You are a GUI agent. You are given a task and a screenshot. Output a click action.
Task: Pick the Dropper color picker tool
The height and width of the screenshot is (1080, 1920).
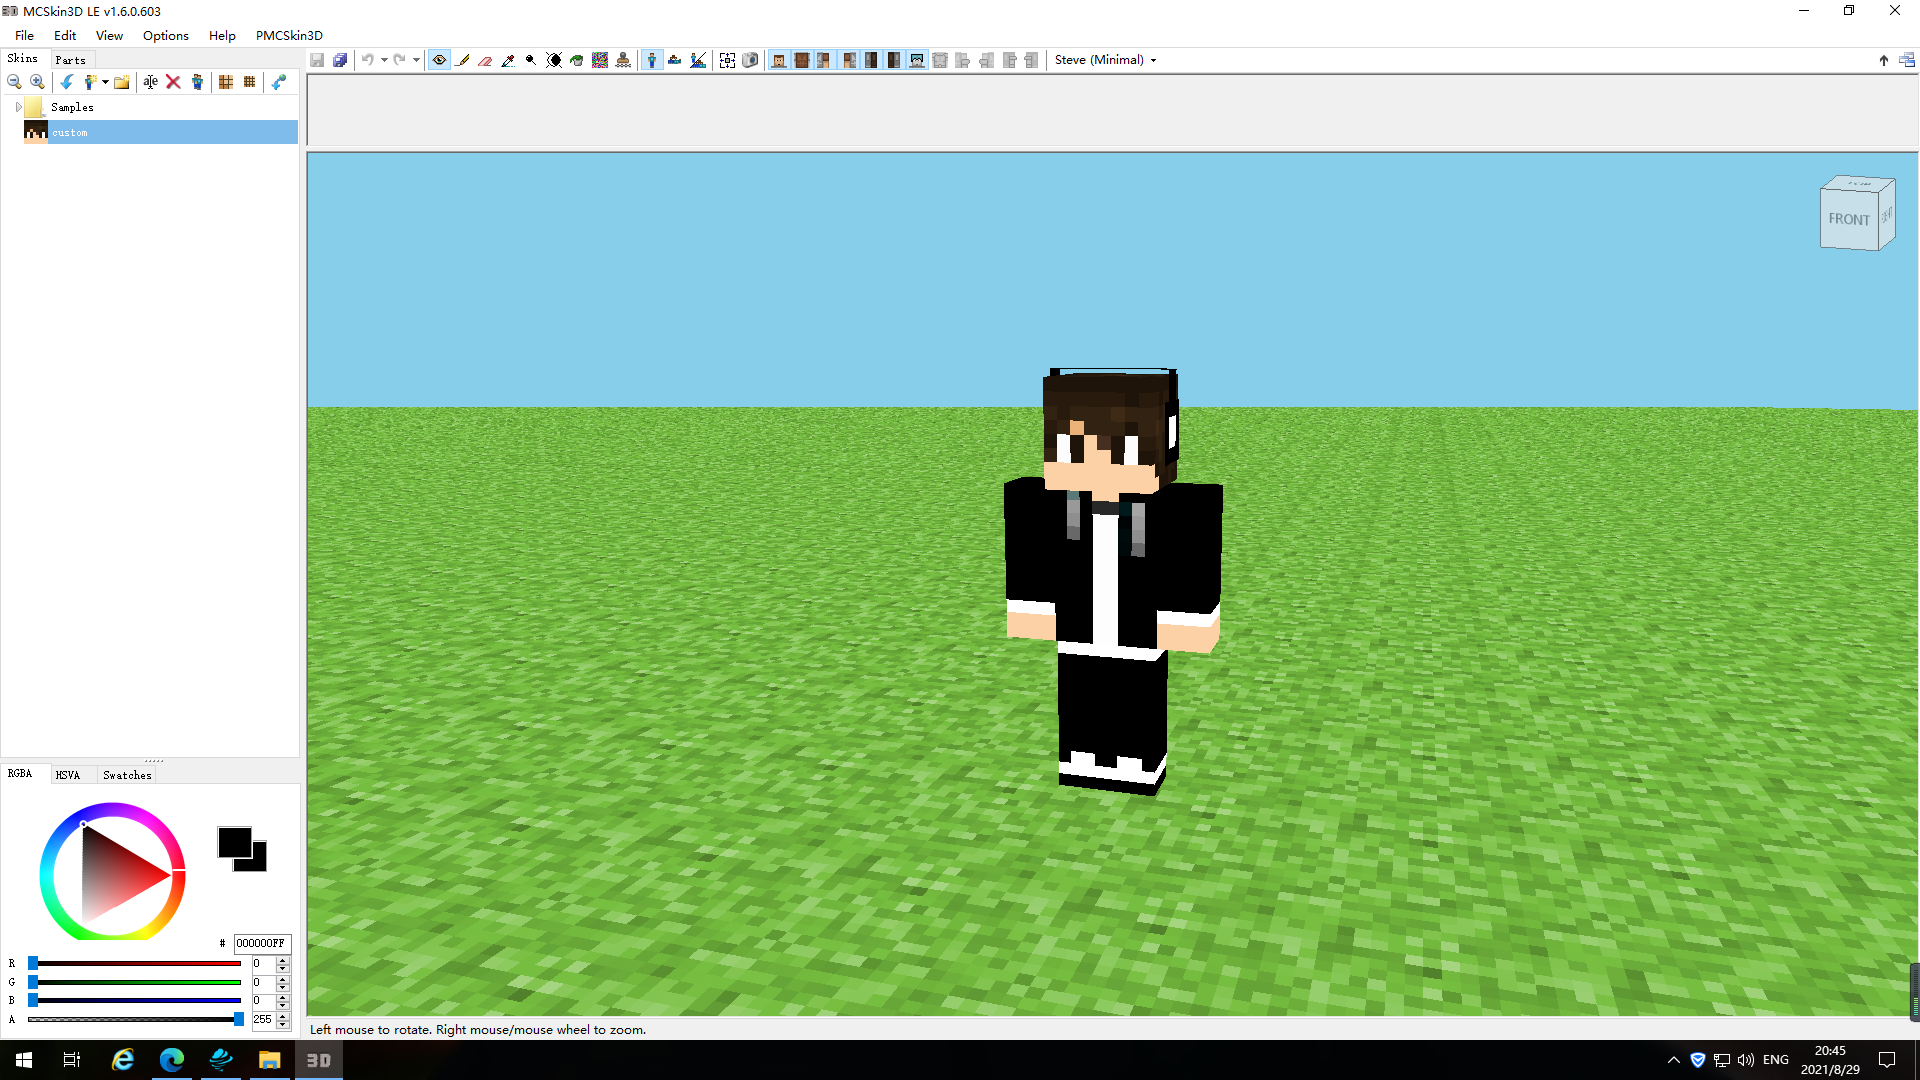click(508, 60)
